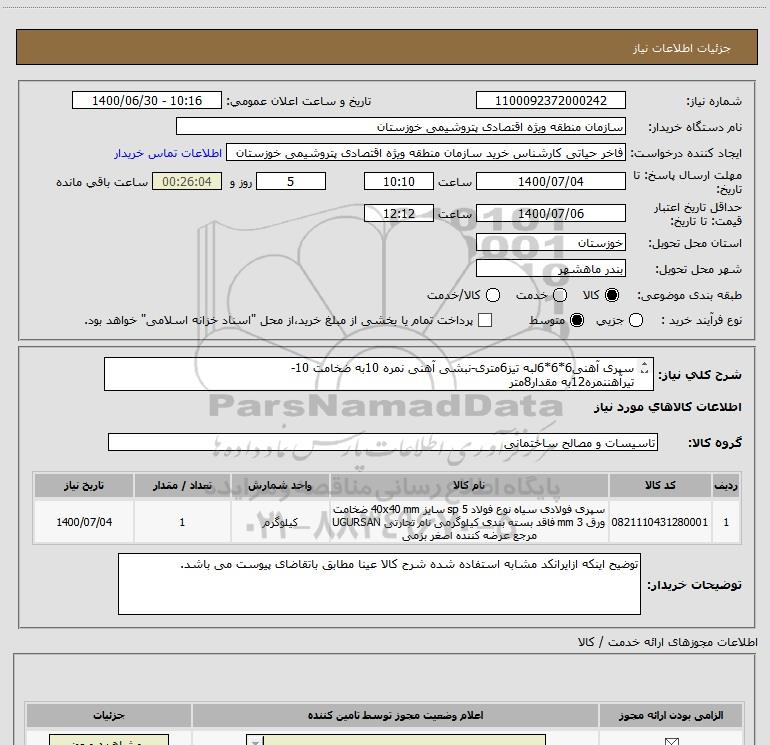Click the کیلوگرم unit cell

pyautogui.click(x=280, y=522)
